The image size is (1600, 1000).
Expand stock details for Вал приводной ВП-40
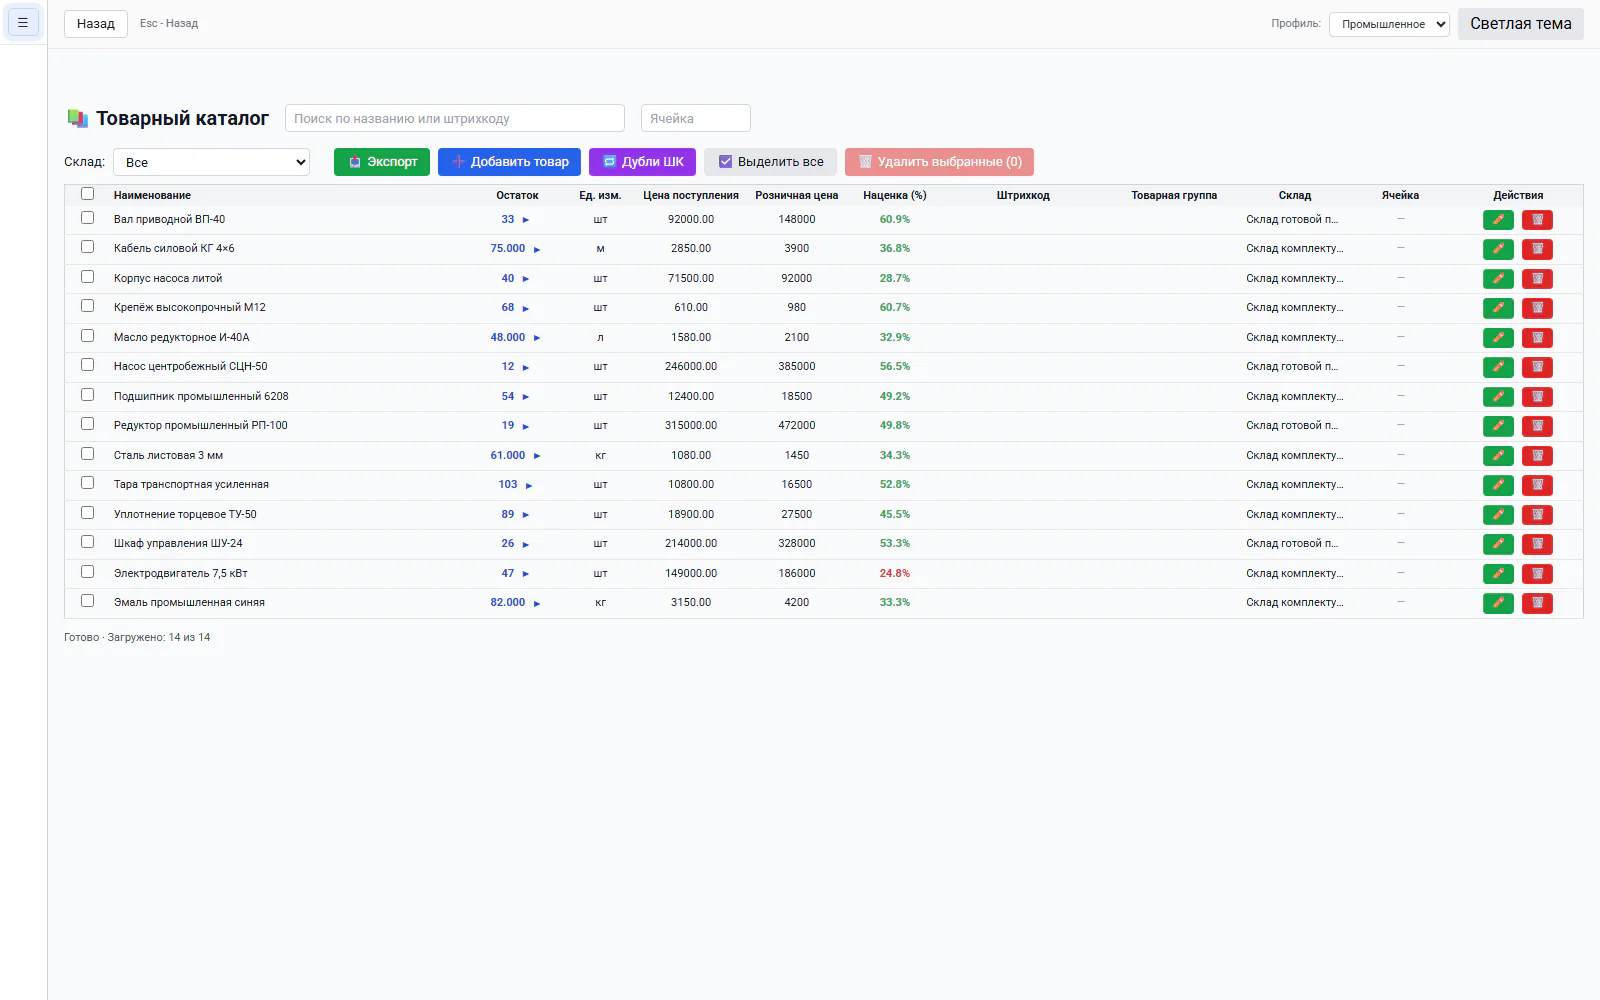pyautogui.click(x=525, y=220)
